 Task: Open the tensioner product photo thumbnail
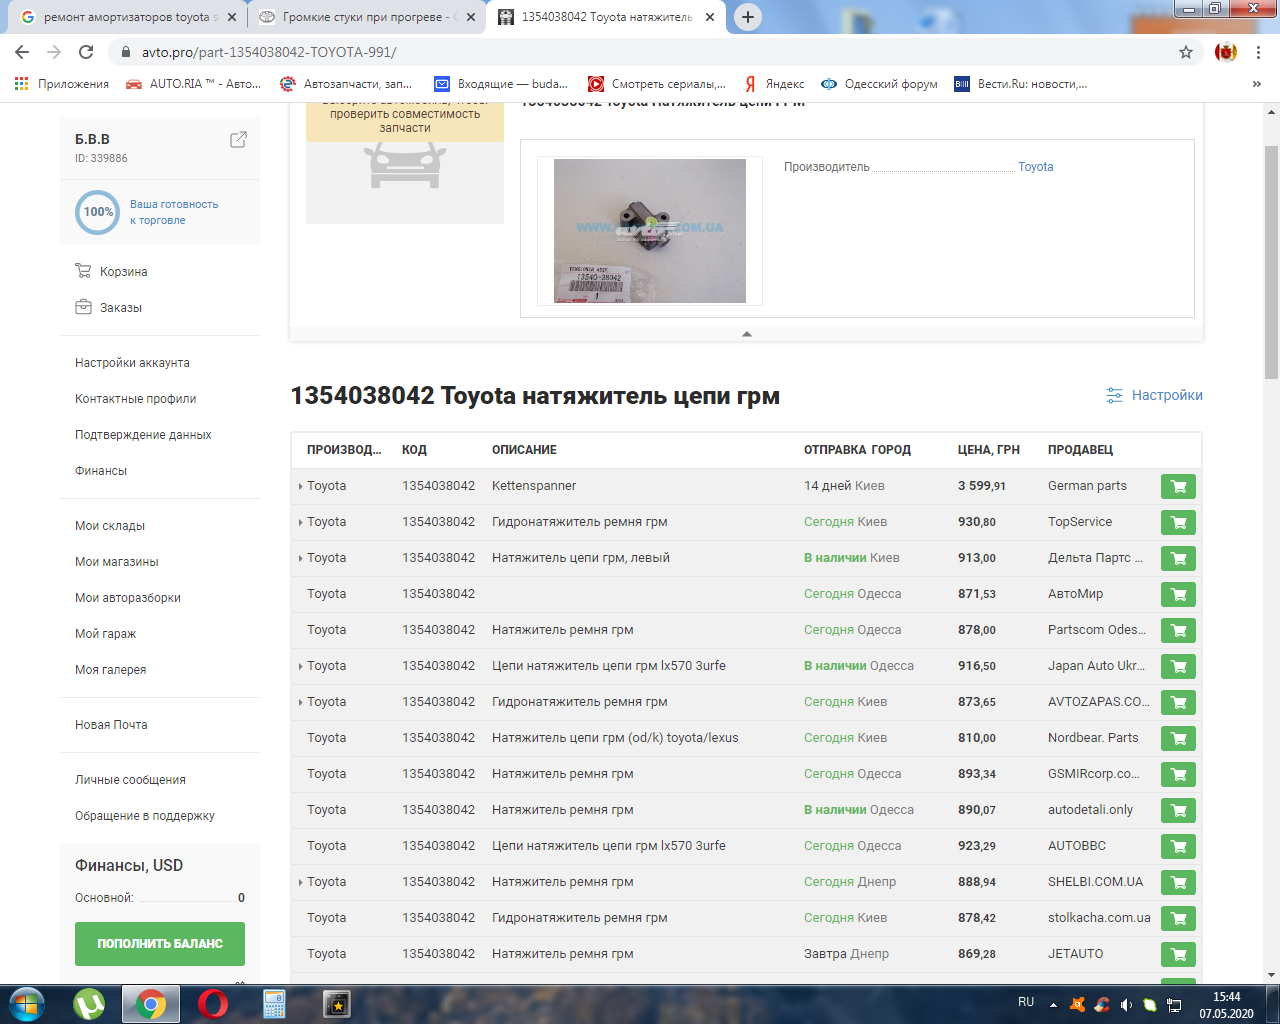(650, 231)
